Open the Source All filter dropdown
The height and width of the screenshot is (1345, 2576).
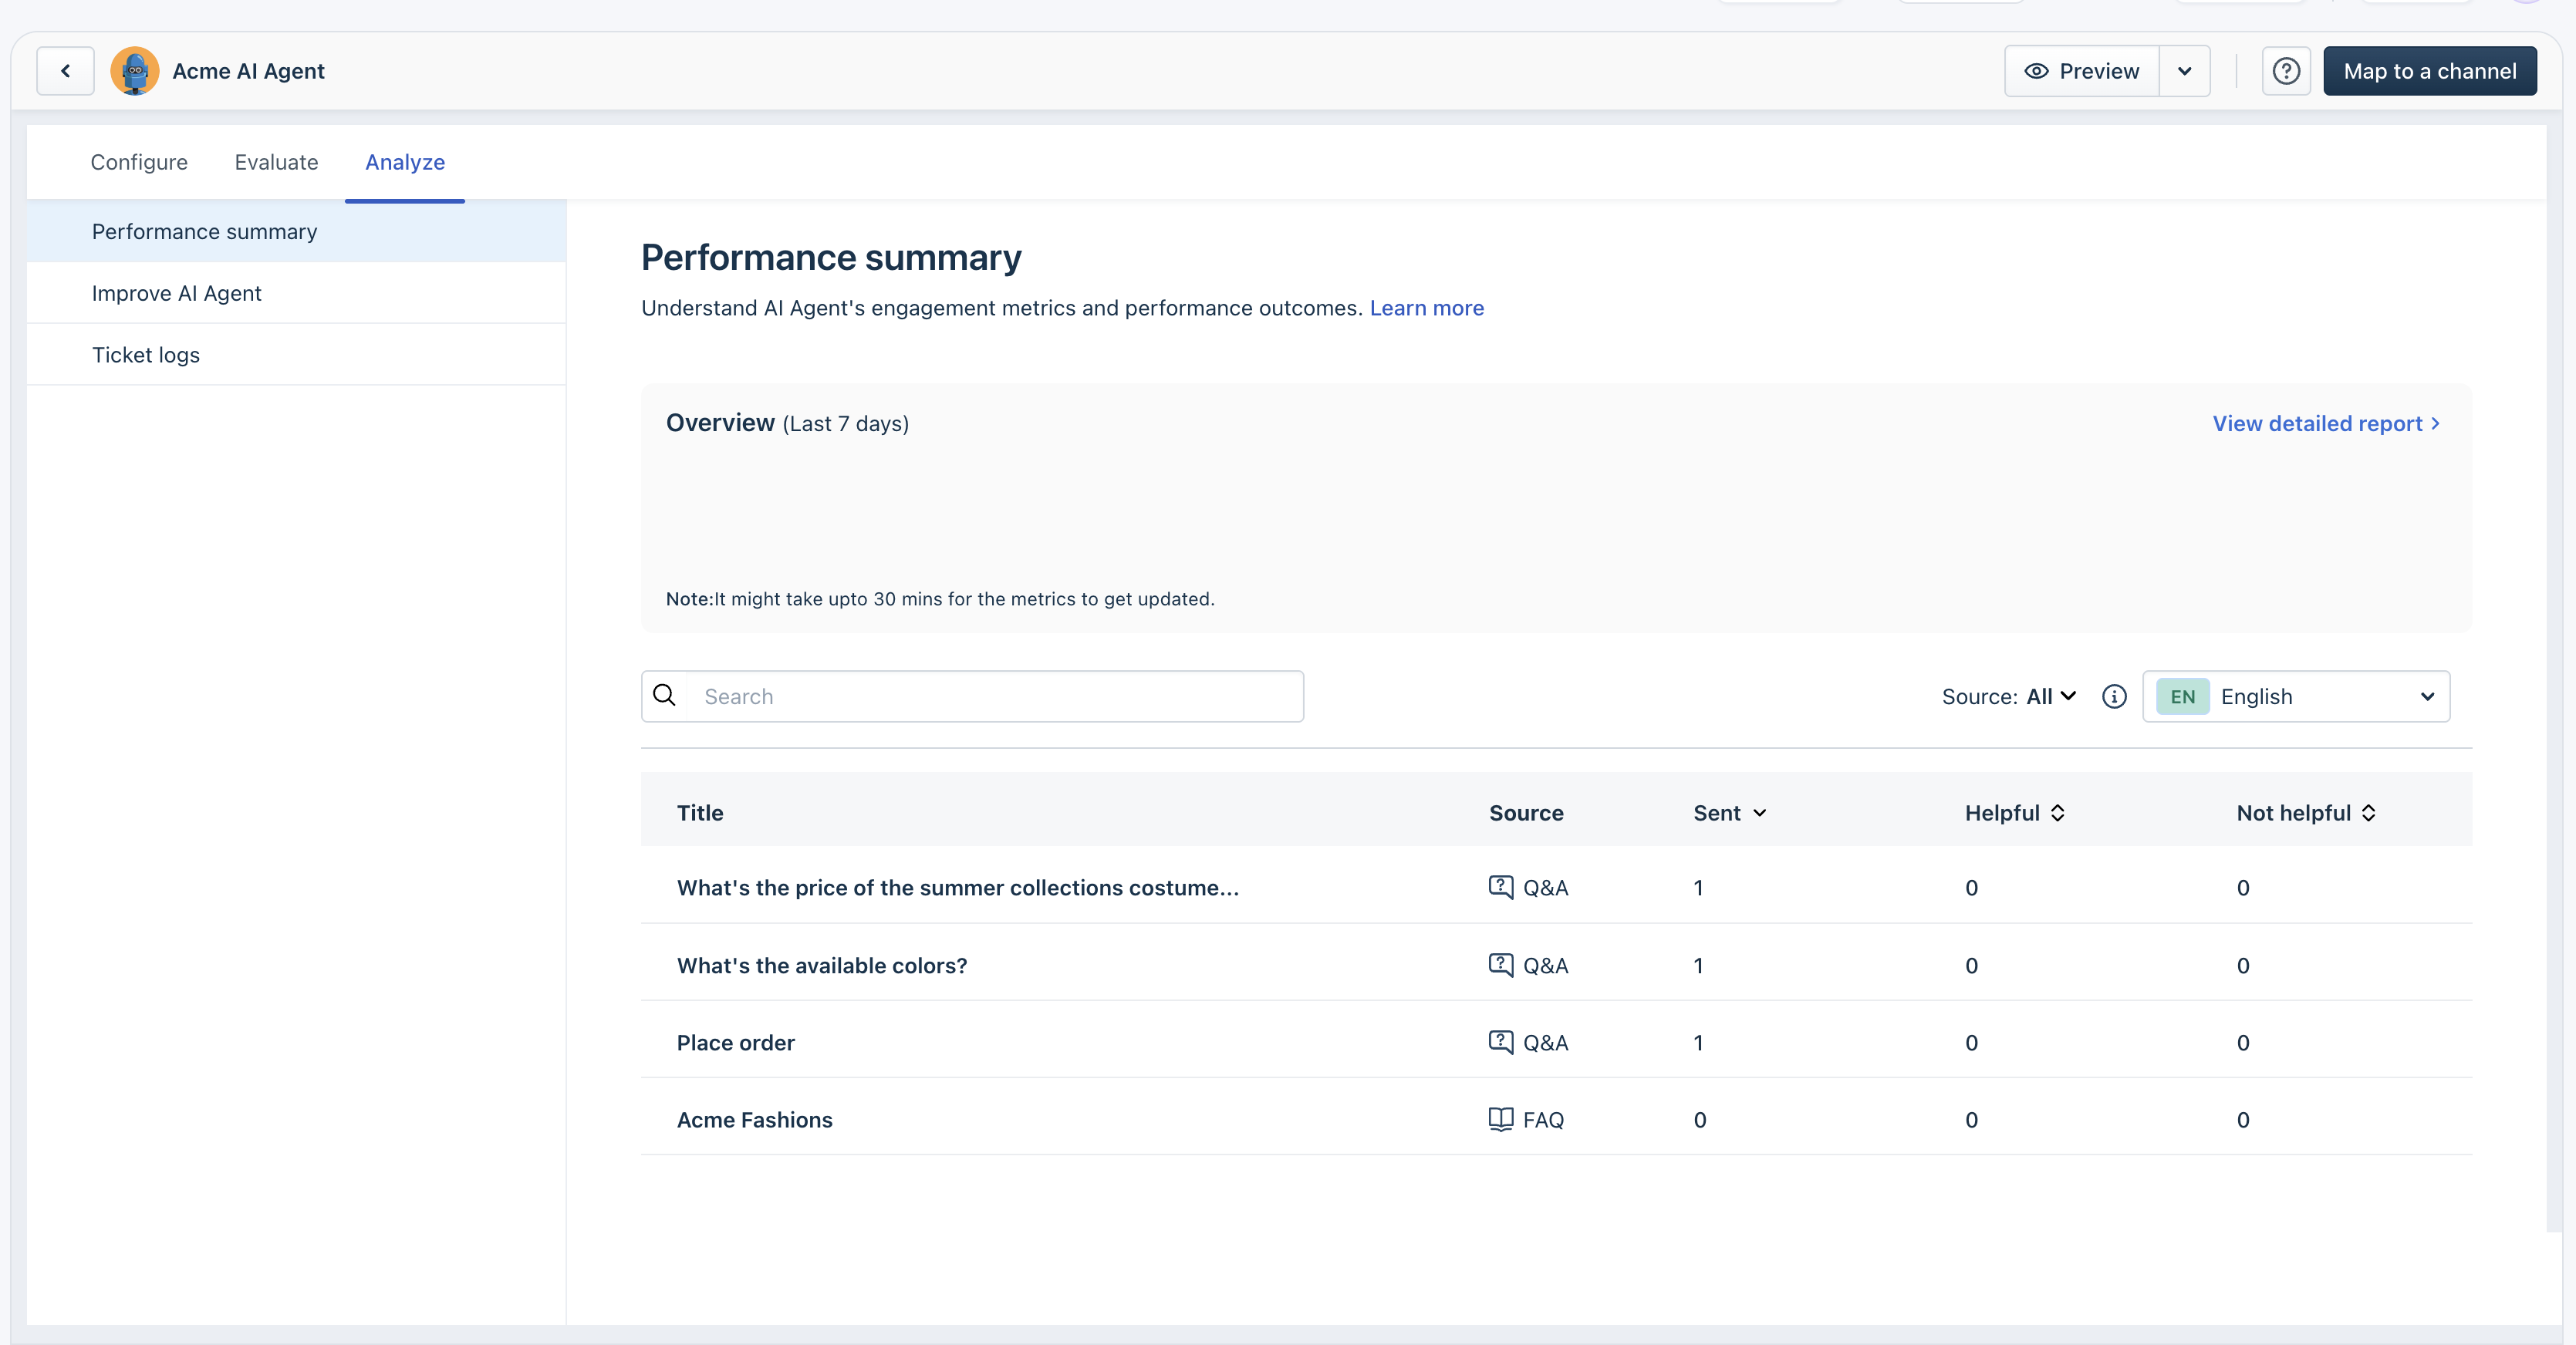(x=2050, y=697)
